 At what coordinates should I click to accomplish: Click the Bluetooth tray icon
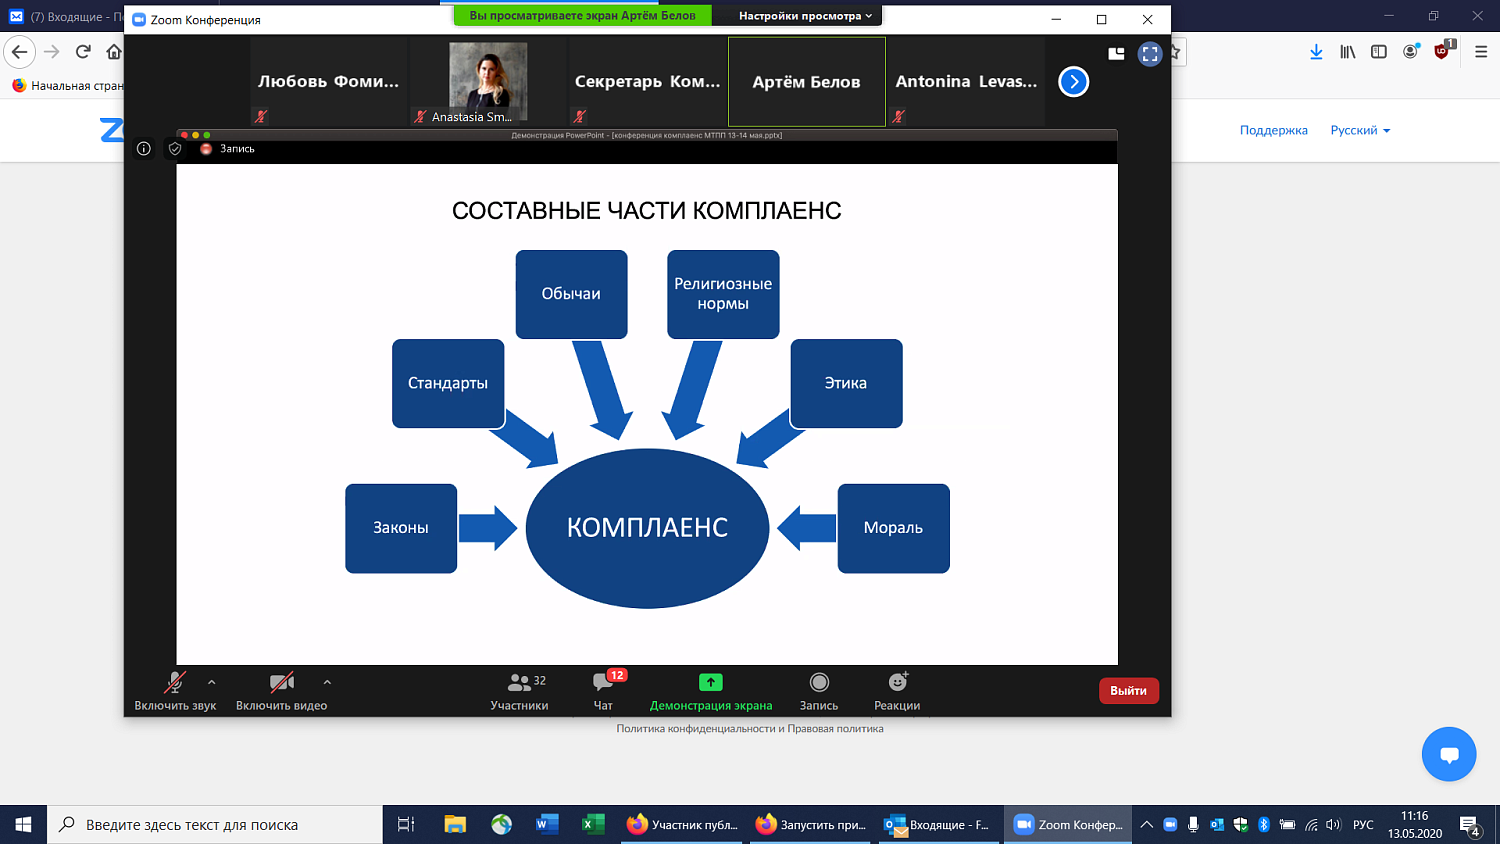tap(1264, 825)
